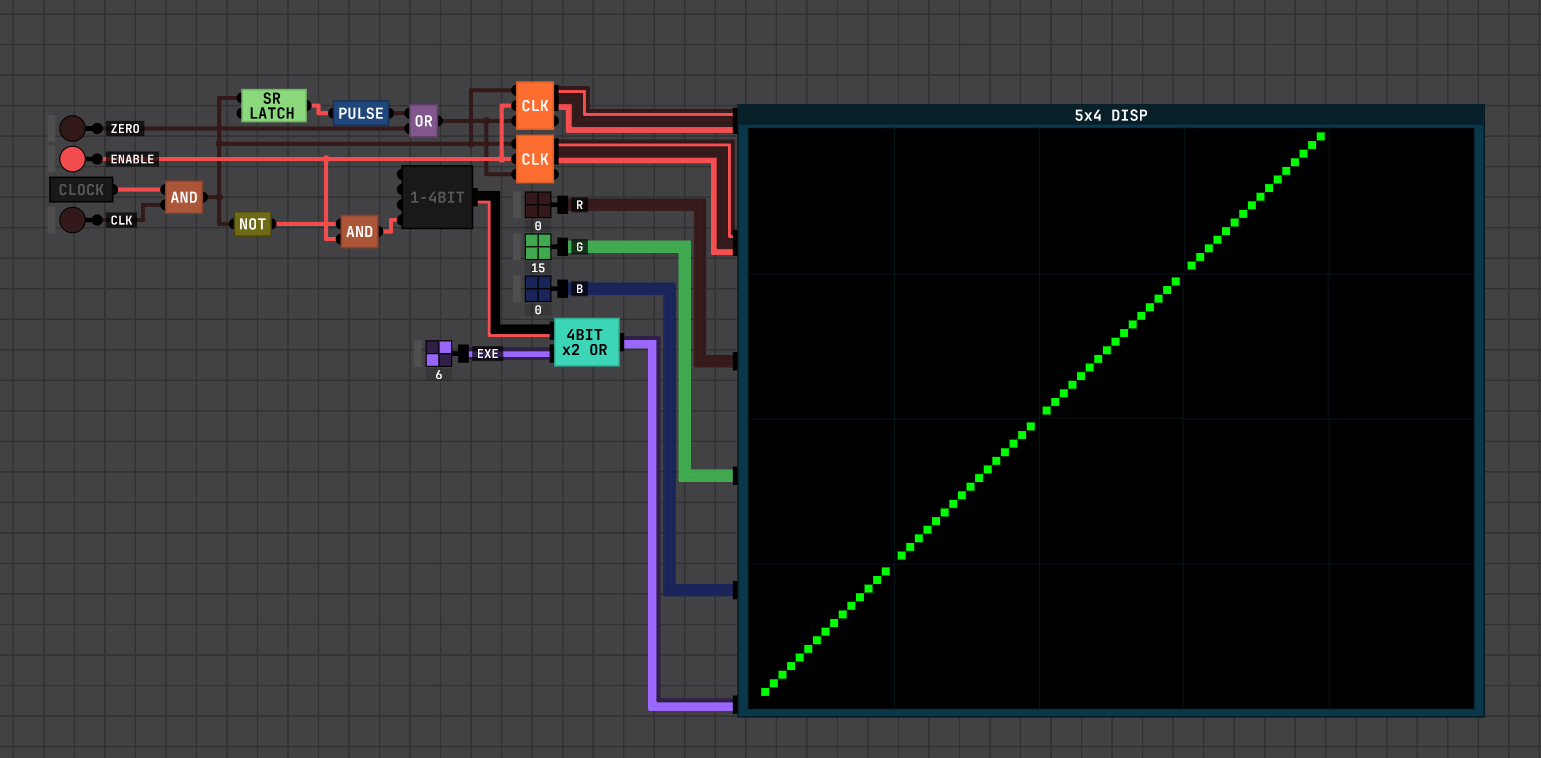This screenshot has height=758, width=1541.
Task: Select the SR LATCH chip
Action: tap(273, 106)
